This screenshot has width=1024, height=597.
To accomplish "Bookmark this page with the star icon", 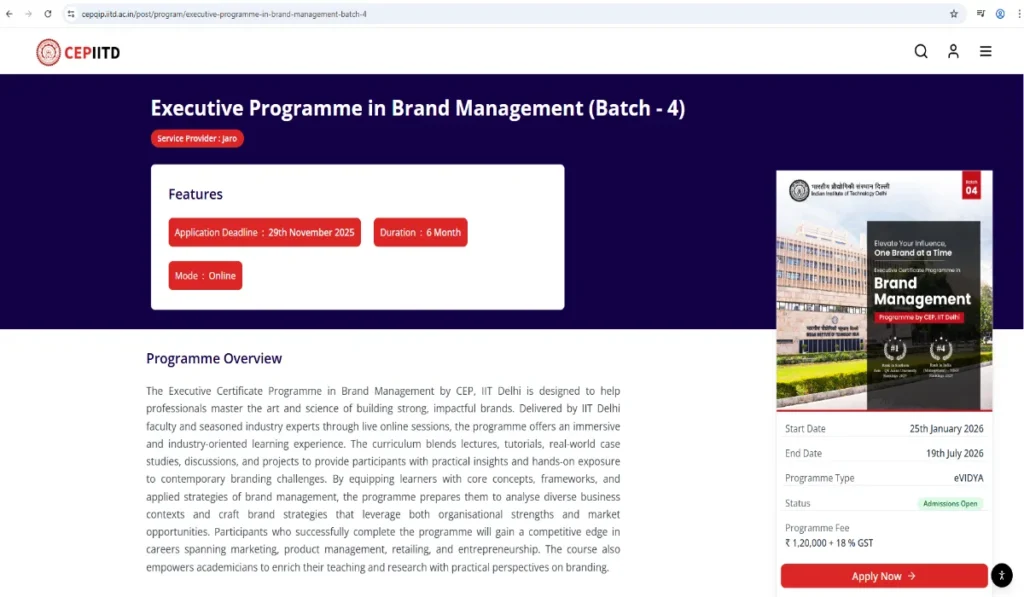I will pos(953,14).
